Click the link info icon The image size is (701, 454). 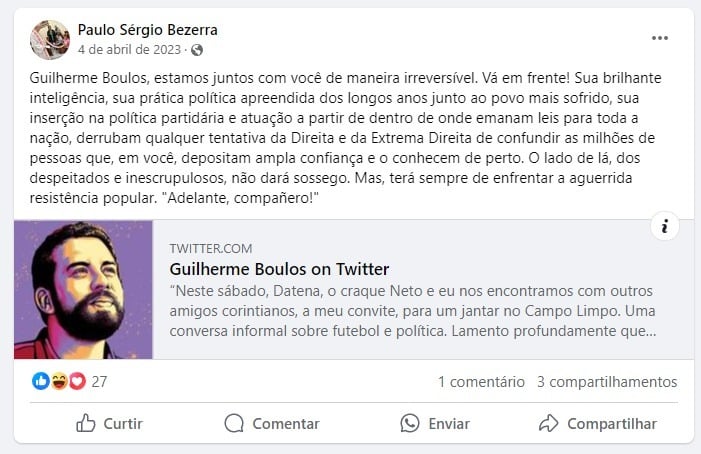pyautogui.click(x=665, y=227)
